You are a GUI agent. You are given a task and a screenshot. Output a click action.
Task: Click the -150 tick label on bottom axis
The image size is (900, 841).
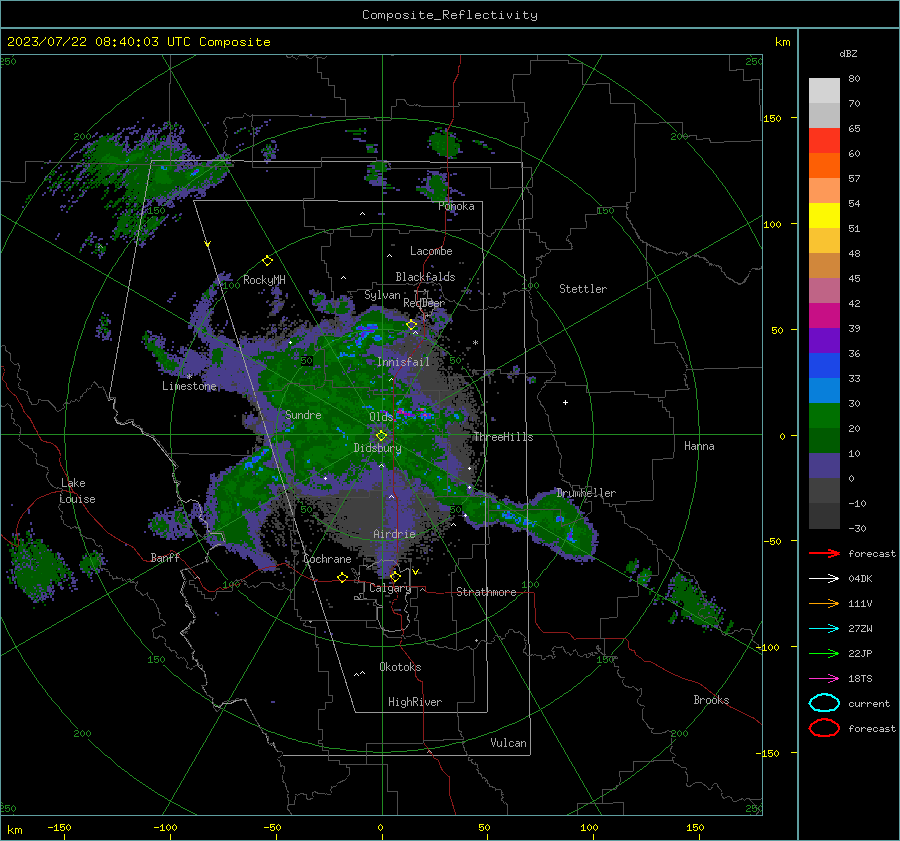[x=59, y=827]
